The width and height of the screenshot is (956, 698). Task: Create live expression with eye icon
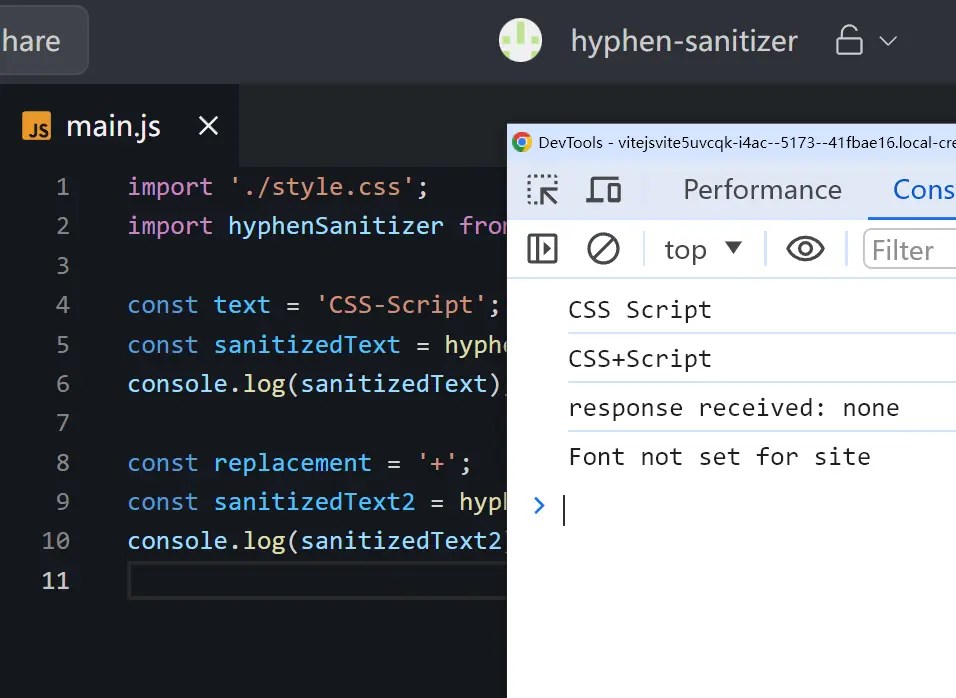click(x=805, y=249)
